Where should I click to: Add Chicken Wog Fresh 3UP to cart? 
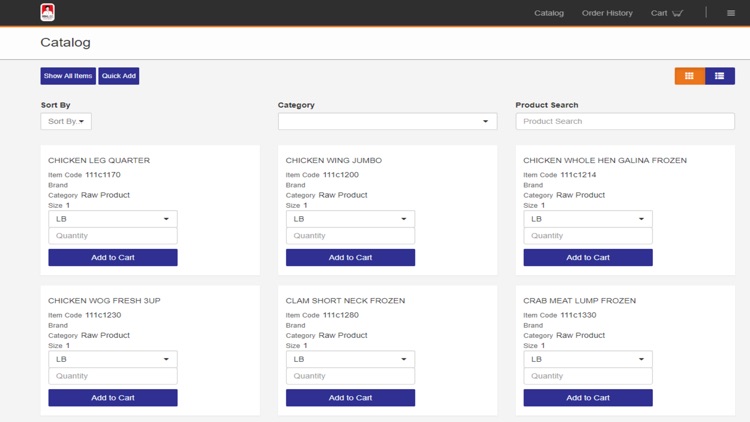[x=113, y=397]
